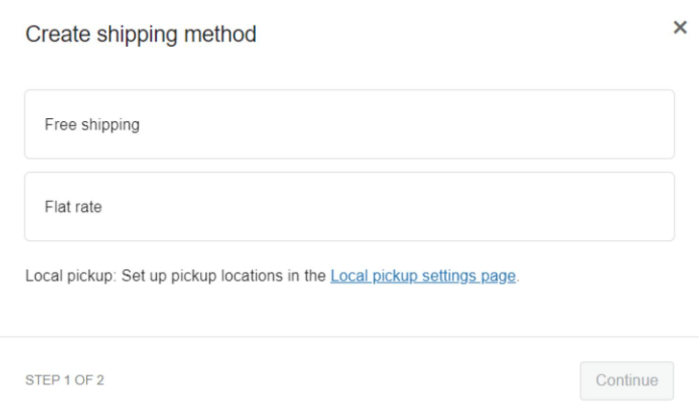Screen dimensions: 699x402
Task: Dismiss the dialog with the X icon
Action: [x=680, y=30]
